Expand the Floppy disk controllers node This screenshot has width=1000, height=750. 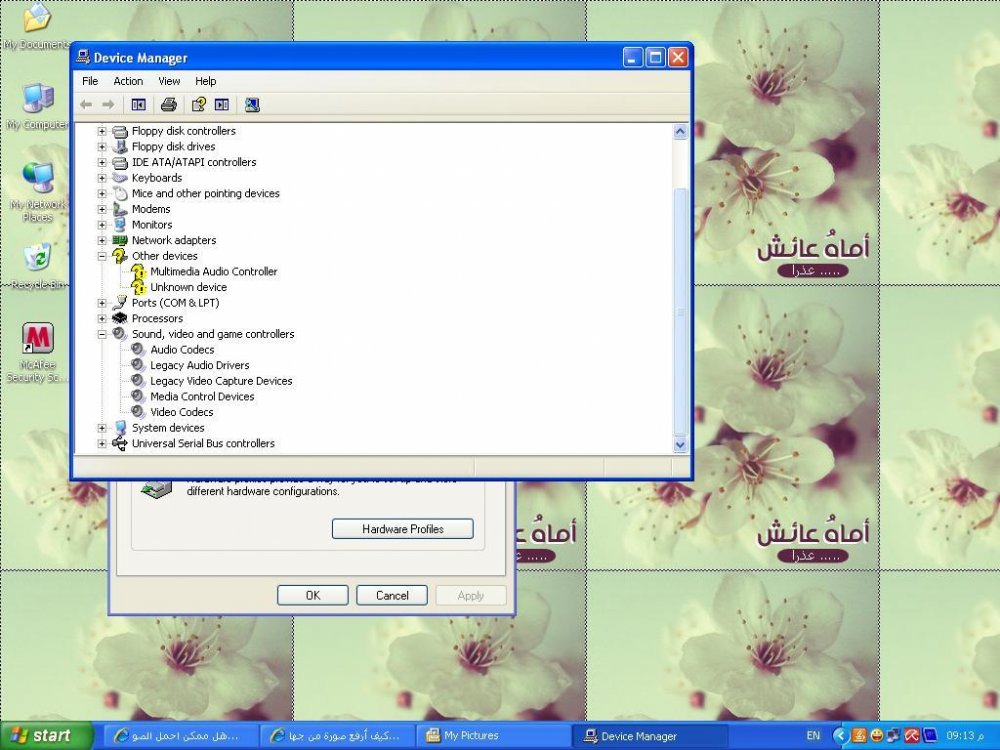coord(102,131)
